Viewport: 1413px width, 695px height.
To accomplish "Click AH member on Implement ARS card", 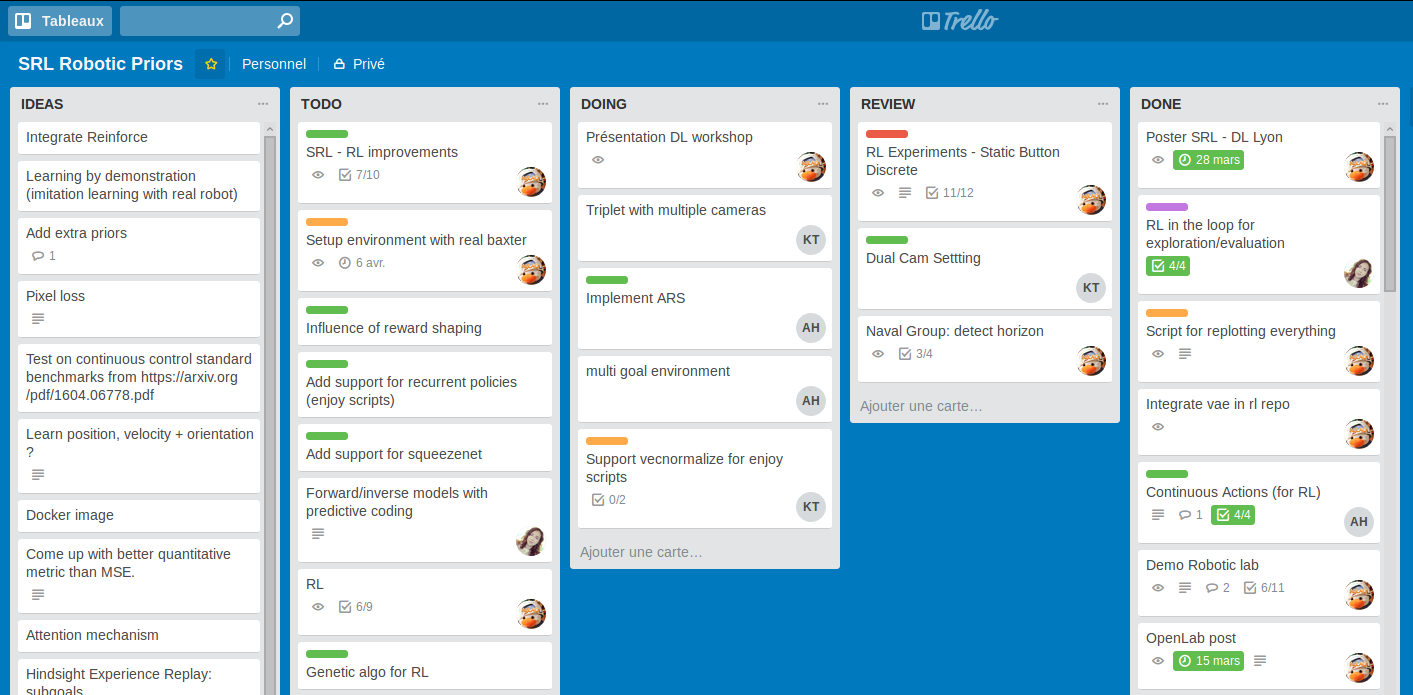I will (x=811, y=328).
